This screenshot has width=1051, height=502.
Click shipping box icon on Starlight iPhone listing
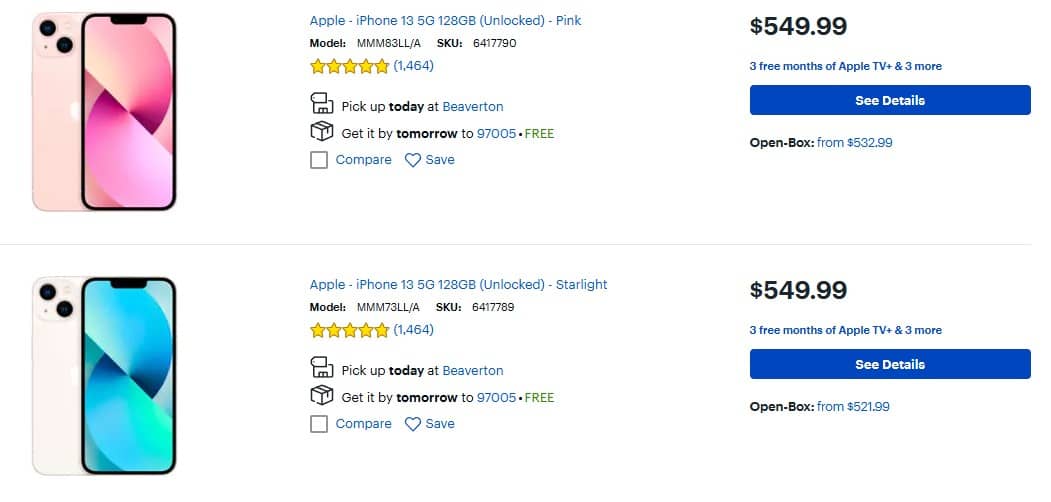321,396
